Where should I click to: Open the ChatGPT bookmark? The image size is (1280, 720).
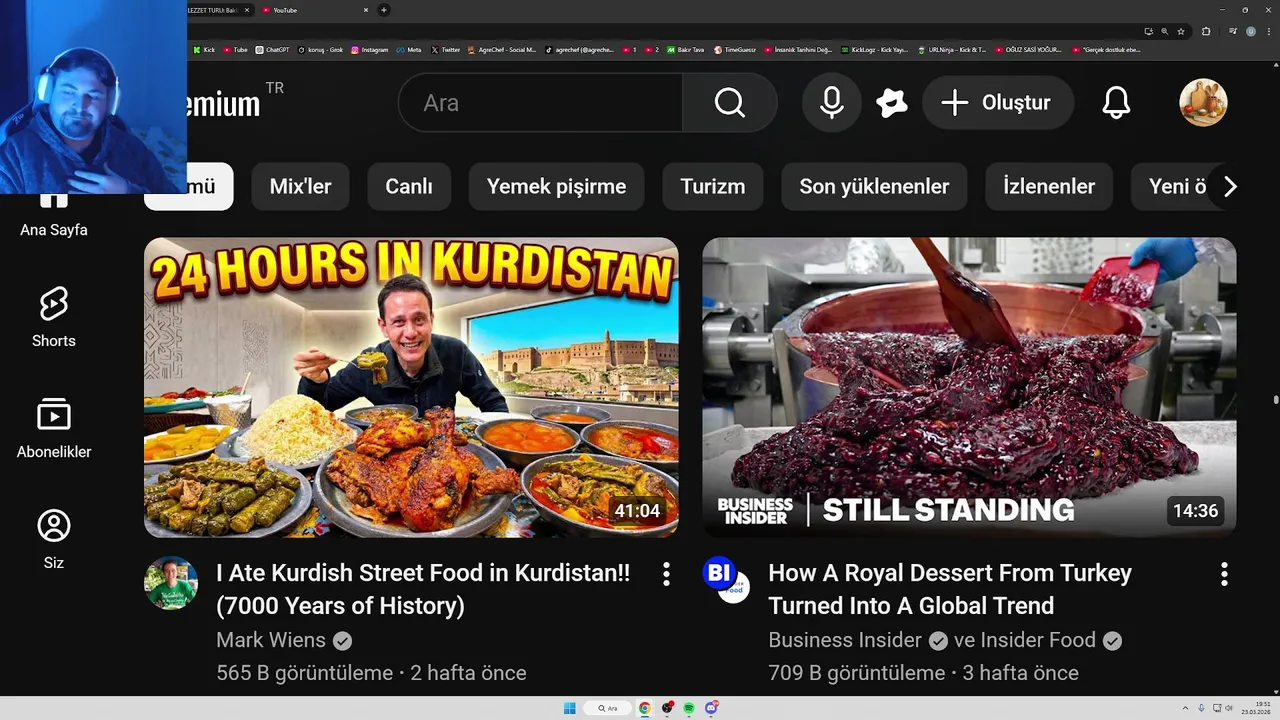272,49
